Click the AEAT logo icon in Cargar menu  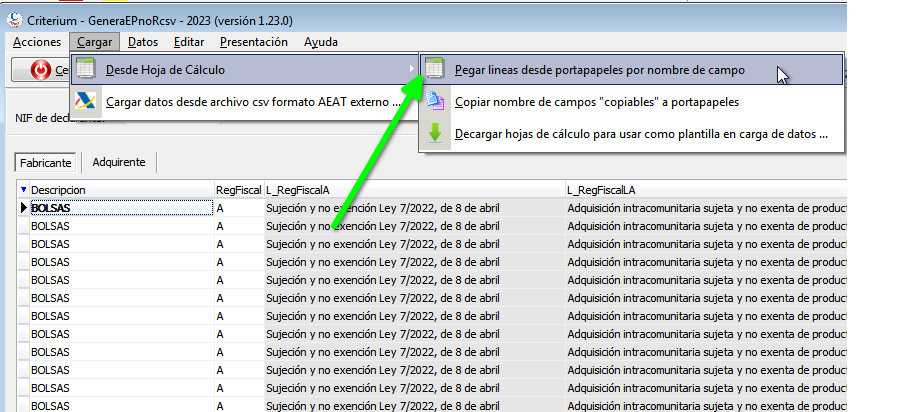(x=86, y=102)
